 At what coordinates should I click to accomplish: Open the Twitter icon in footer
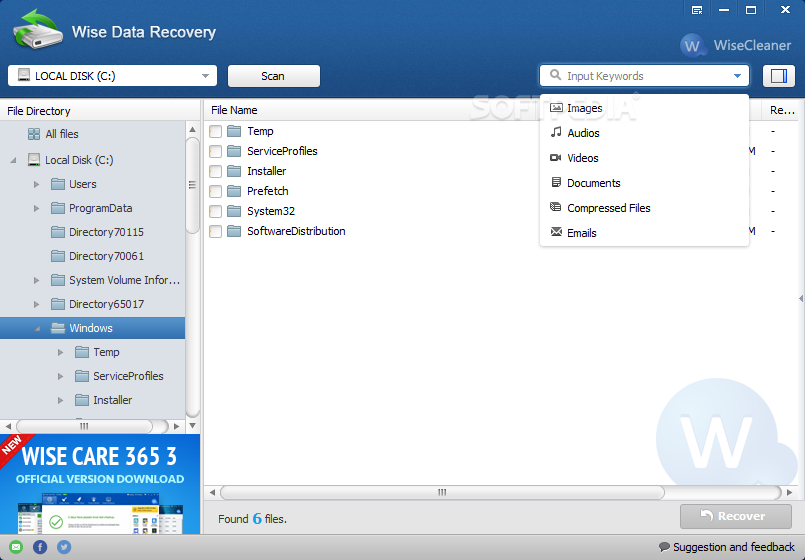(x=64, y=547)
